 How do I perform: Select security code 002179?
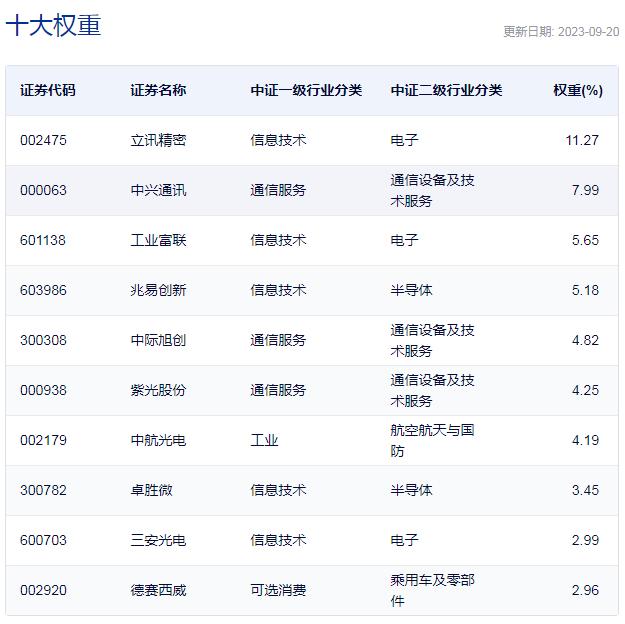[43, 441]
